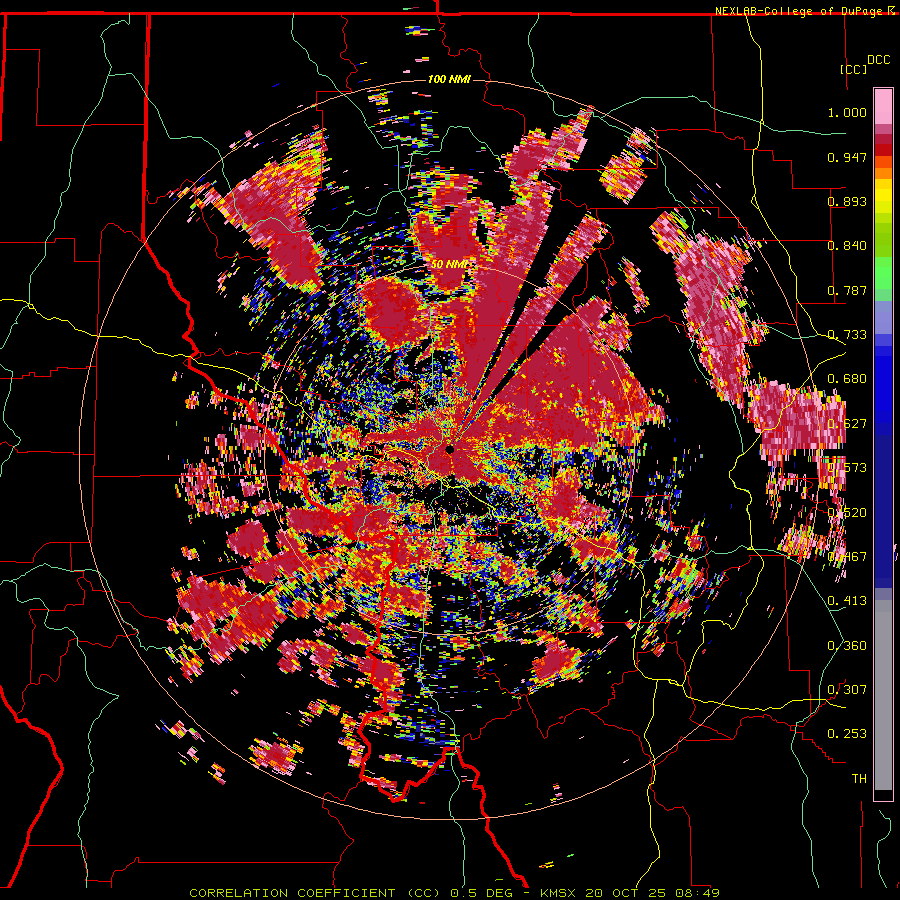Viewport: 900px width, 900px height.
Task: Click the 0.307 scale value
Action: pyautogui.click(x=847, y=689)
